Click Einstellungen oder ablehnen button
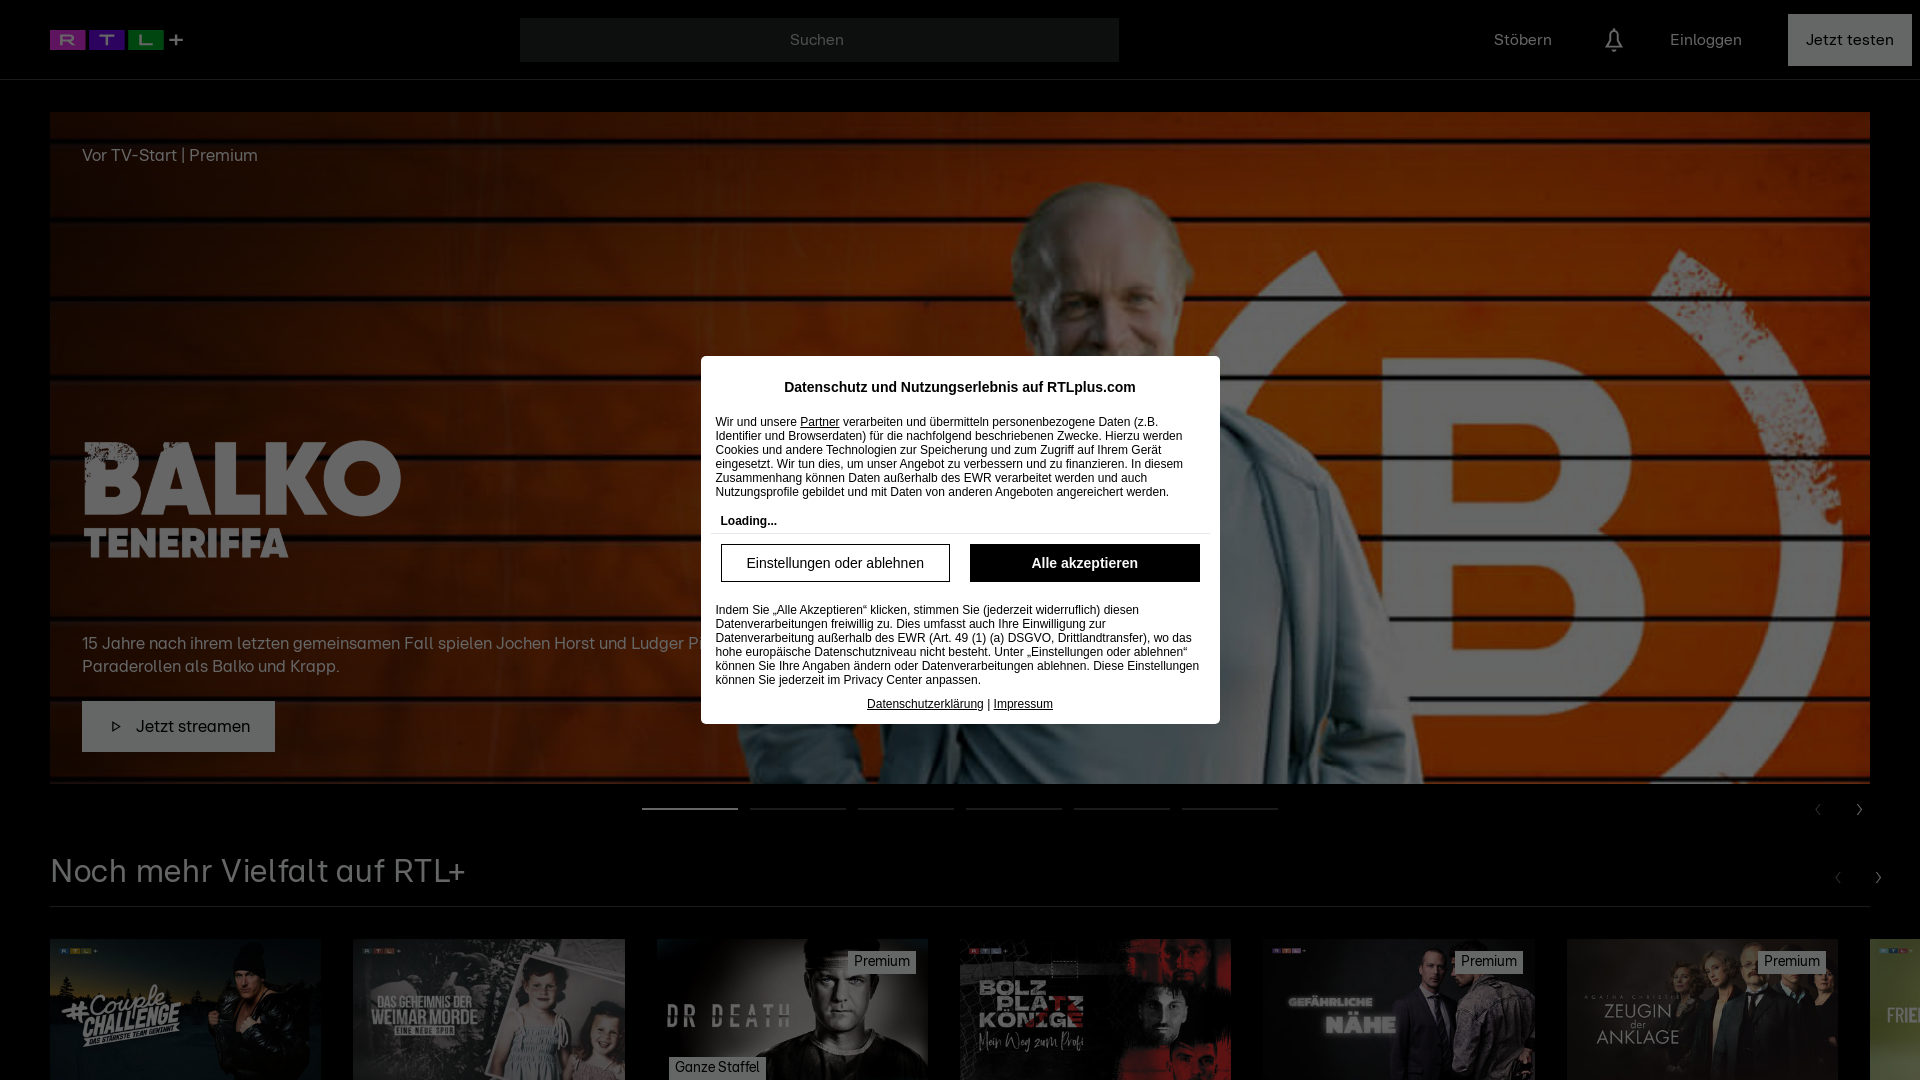 click(x=835, y=563)
